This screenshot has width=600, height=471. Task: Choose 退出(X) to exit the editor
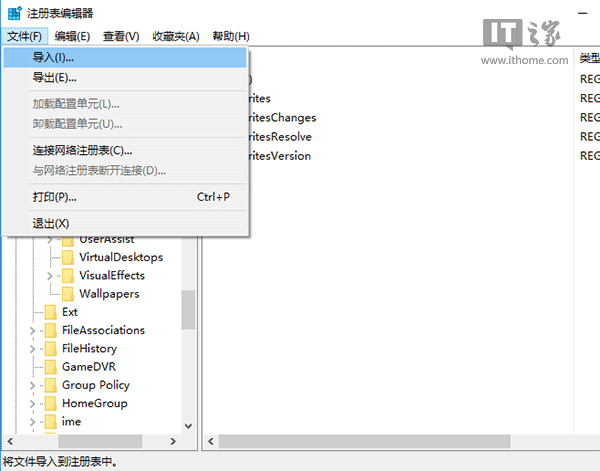click(51, 223)
